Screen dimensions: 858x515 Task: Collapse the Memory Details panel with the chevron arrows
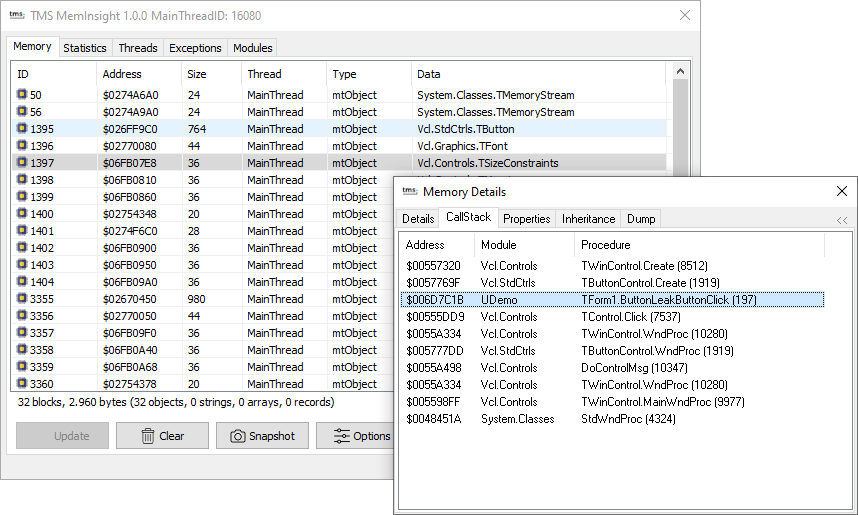pyautogui.click(x=842, y=220)
